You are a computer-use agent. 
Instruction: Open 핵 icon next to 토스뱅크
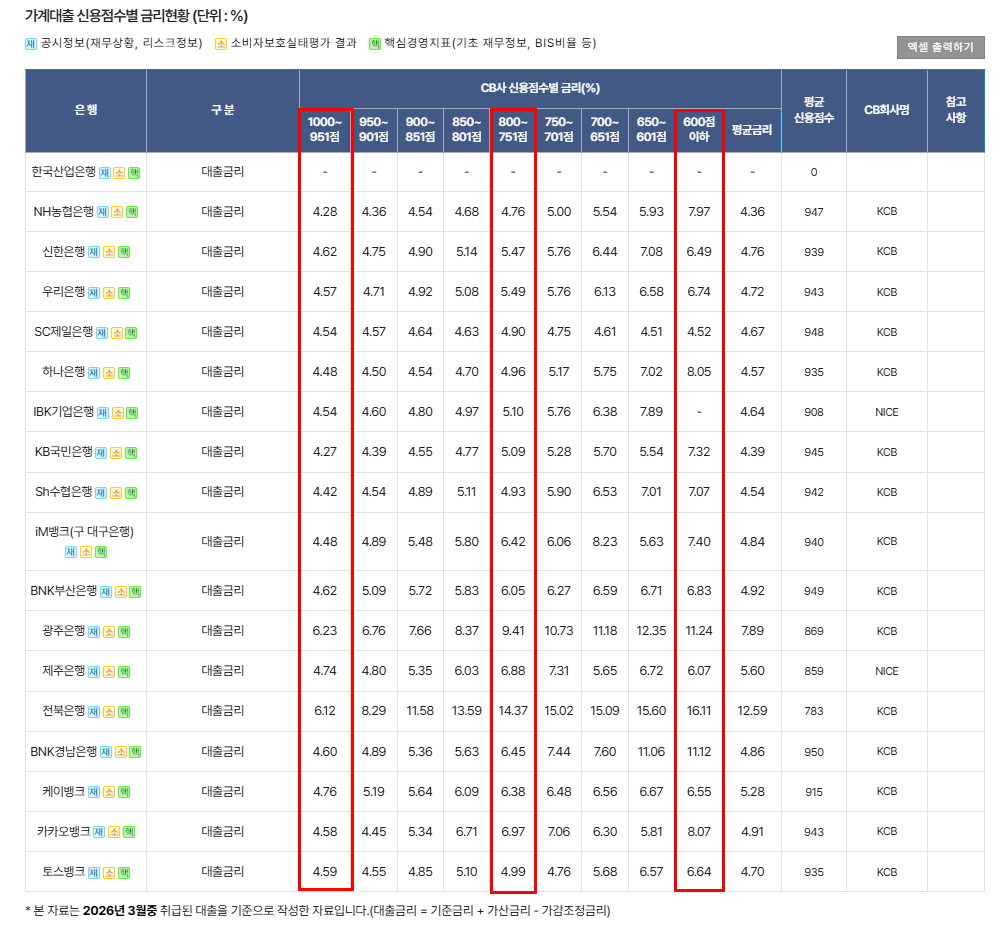coord(125,872)
